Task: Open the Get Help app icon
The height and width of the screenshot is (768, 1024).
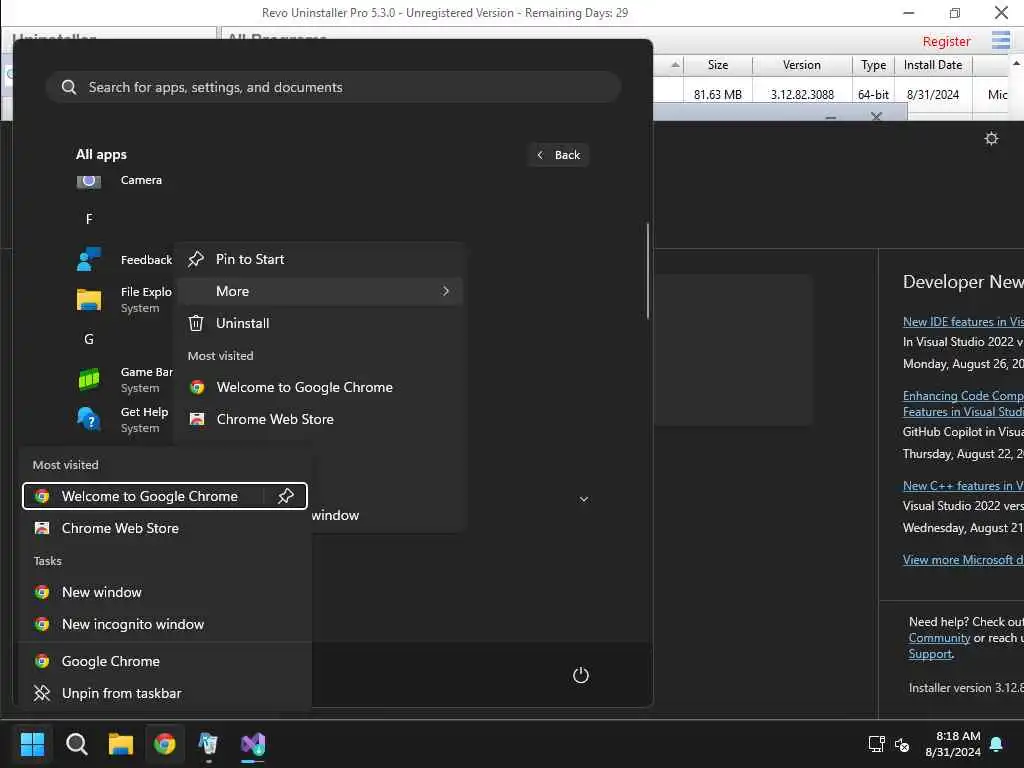Action: point(89,419)
